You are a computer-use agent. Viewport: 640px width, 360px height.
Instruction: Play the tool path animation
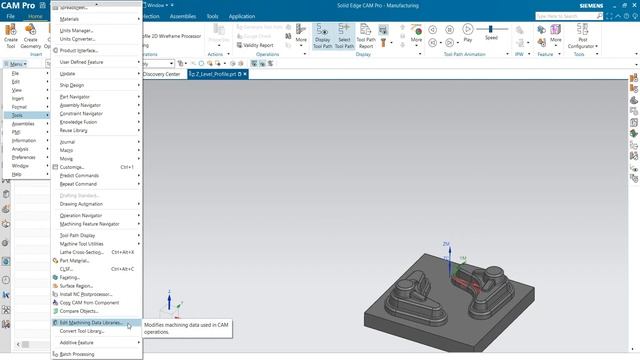(x=468, y=33)
